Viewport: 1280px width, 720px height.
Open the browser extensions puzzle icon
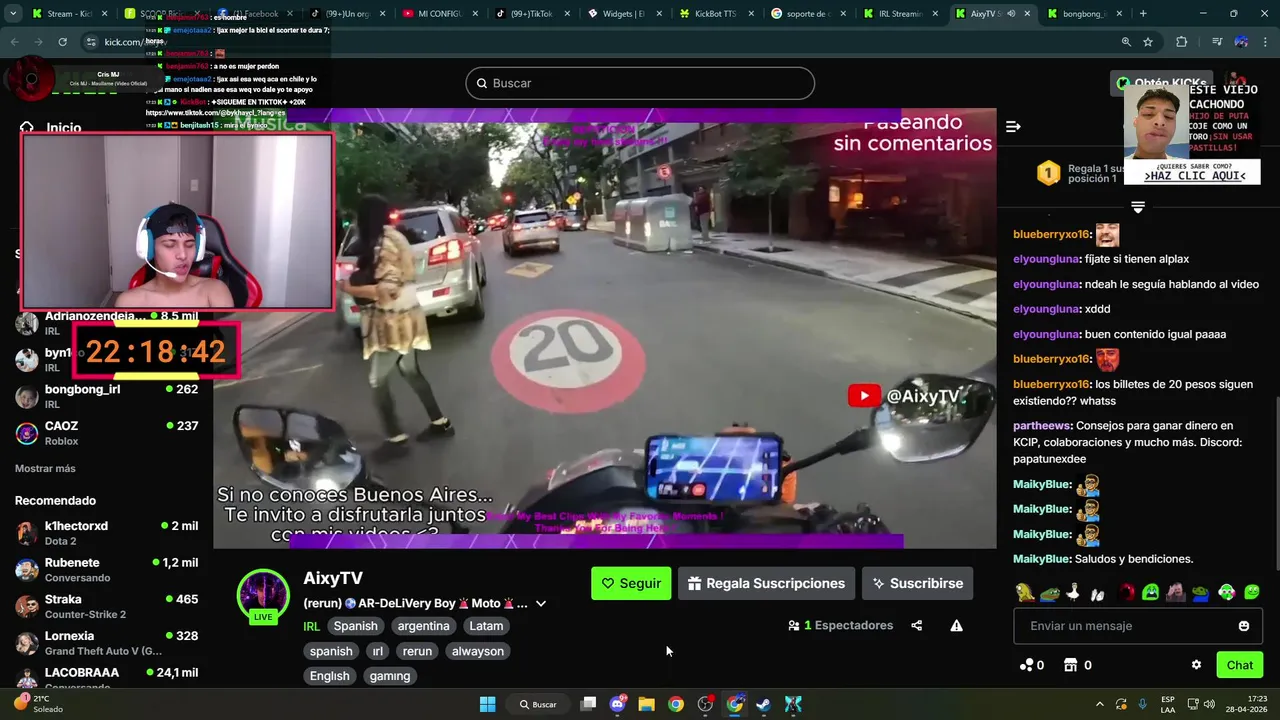[x=1182, y=42]
